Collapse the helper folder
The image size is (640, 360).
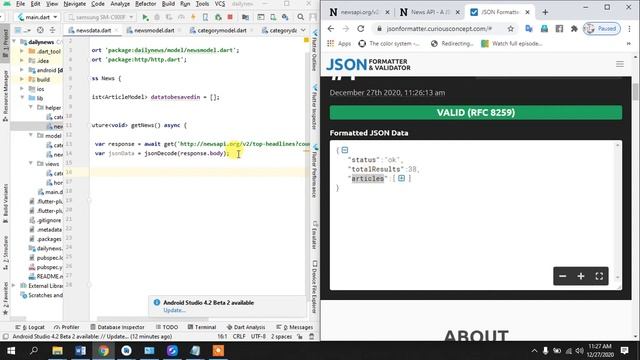coord(31,107)
